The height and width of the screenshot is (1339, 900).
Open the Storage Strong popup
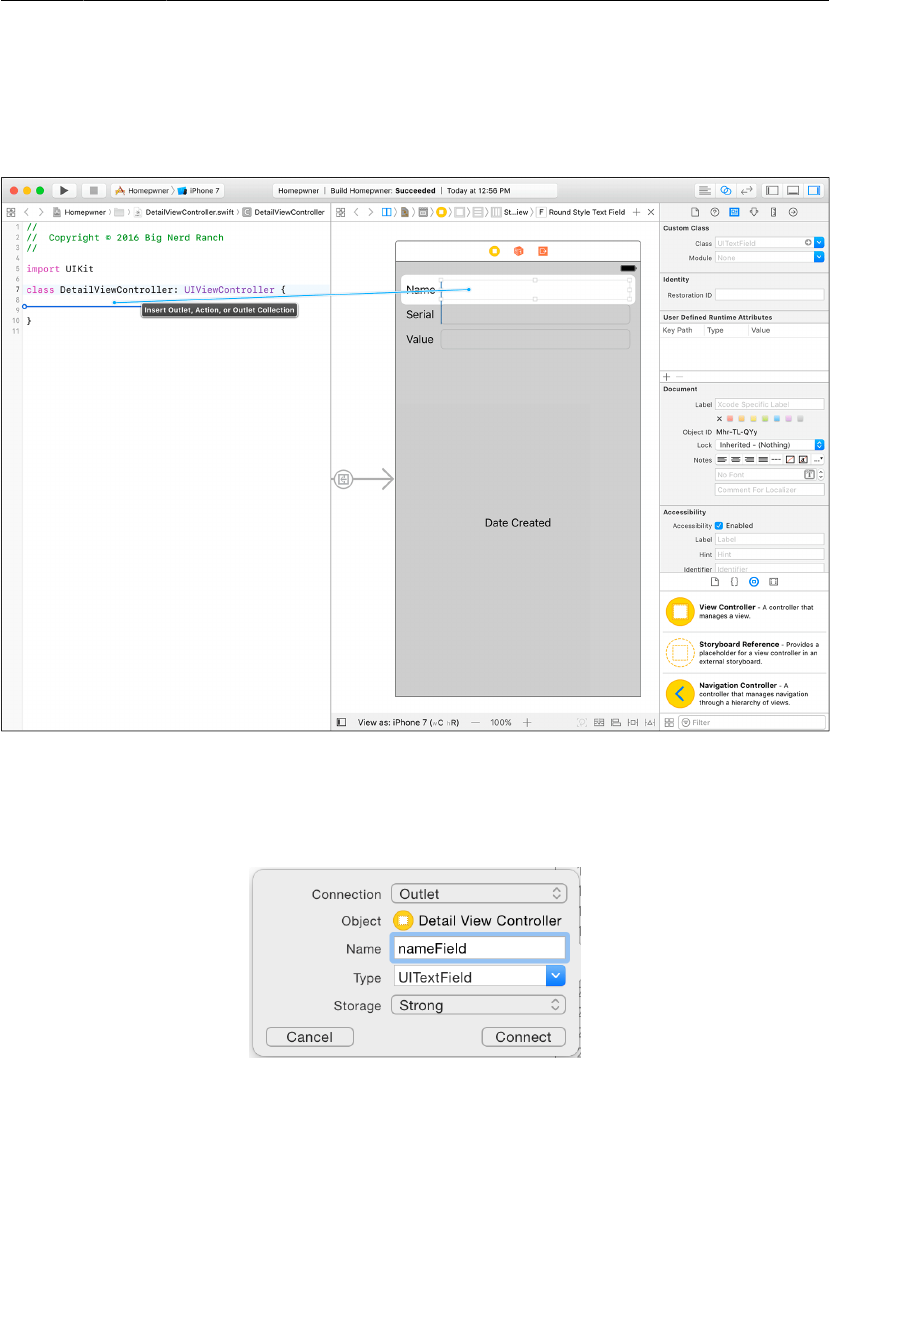[480, 1005]
